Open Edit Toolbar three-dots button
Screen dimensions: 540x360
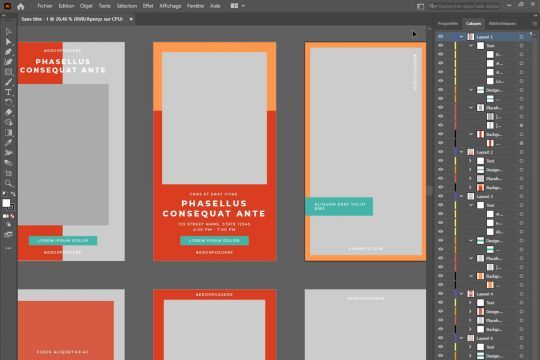[x=8, y=248]
